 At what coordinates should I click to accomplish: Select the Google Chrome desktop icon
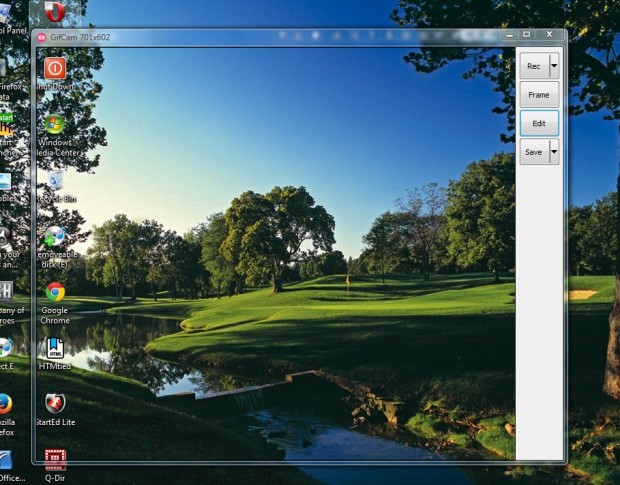pyautogui.click(x=55, y=292)
